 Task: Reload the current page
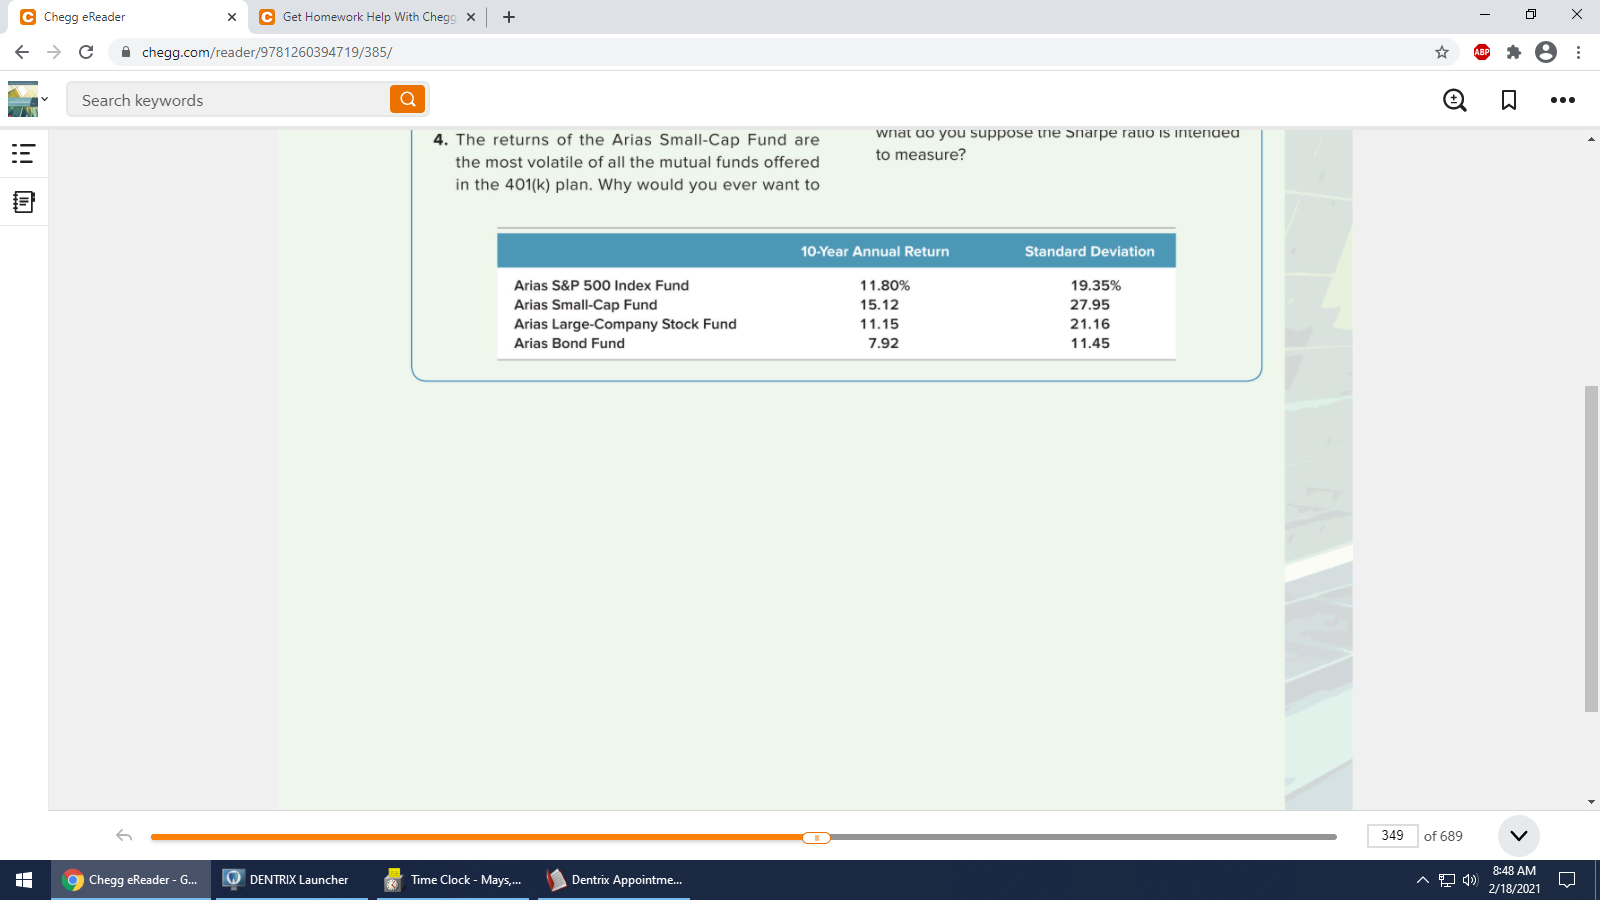(86, 52)
